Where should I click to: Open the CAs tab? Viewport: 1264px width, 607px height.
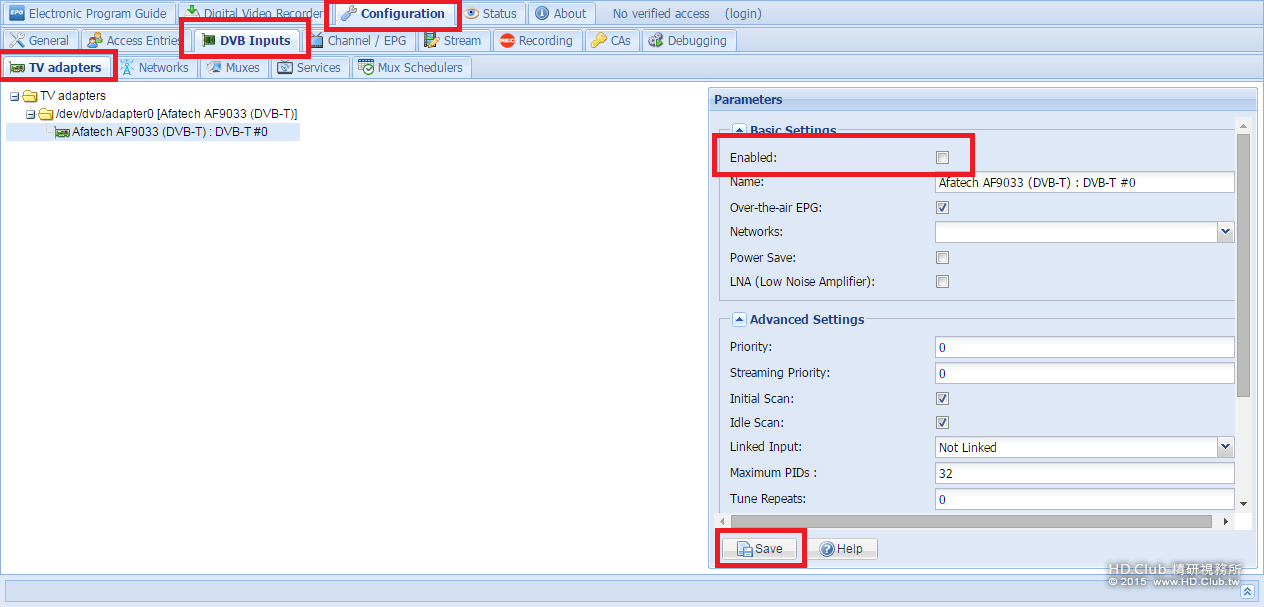[x=611, y=41]
